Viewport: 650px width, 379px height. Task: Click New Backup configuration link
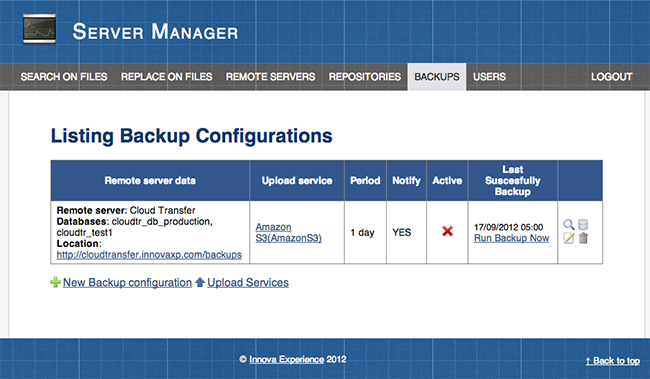coord(127,282)
